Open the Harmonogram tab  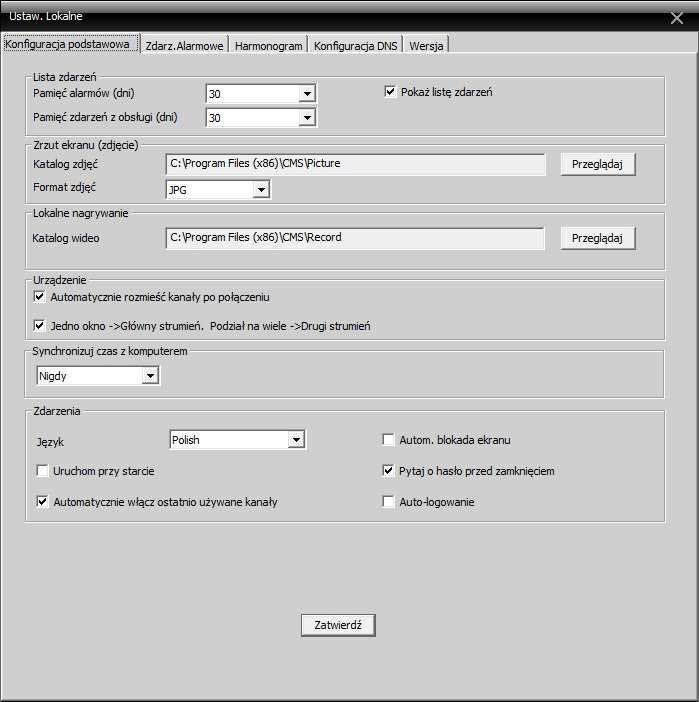coord(268,45)
